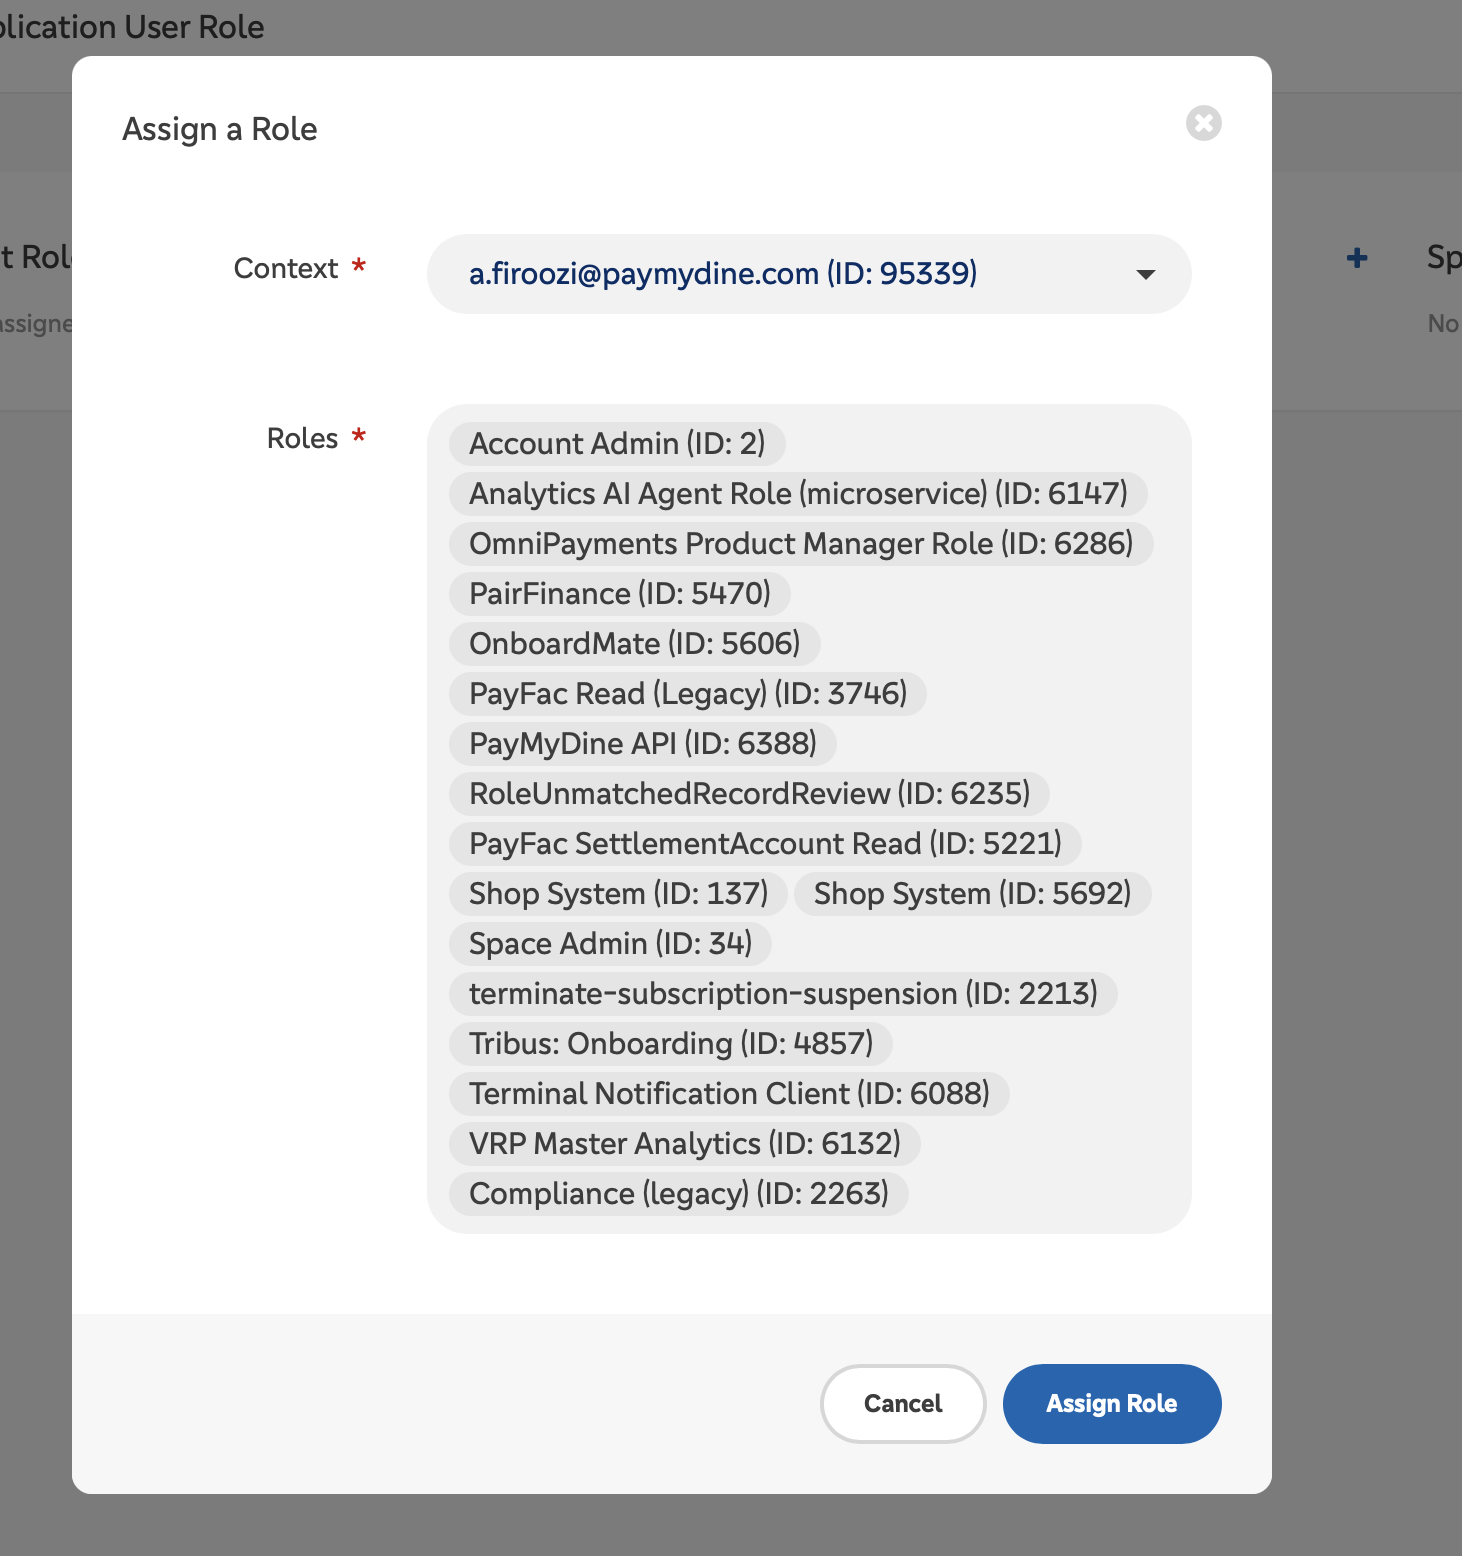
Task: Pick the PairFinance role
Action: 620,593
